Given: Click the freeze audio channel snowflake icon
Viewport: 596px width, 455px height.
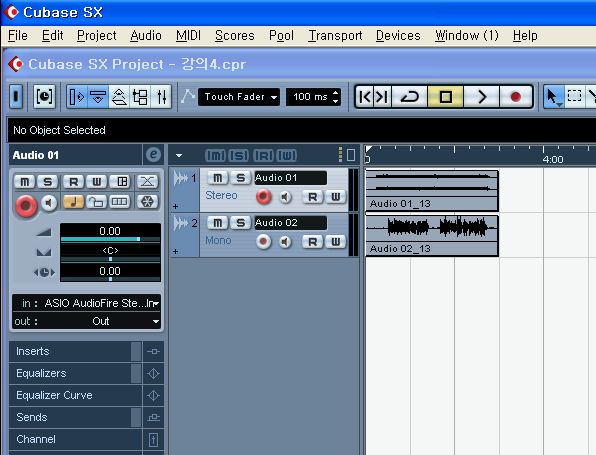Looking at the screenshot, I should click(147, 201).
